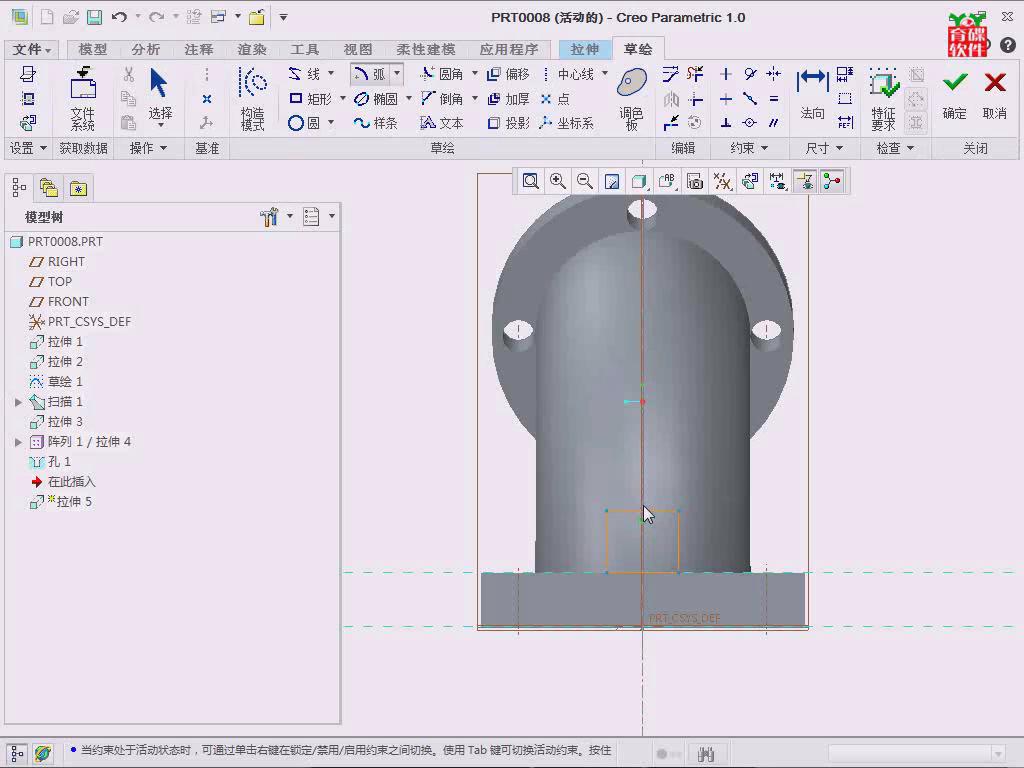1024x768 pixels.
Task: Expand the Sweep 1 tree node
Action: click(18, 402)
